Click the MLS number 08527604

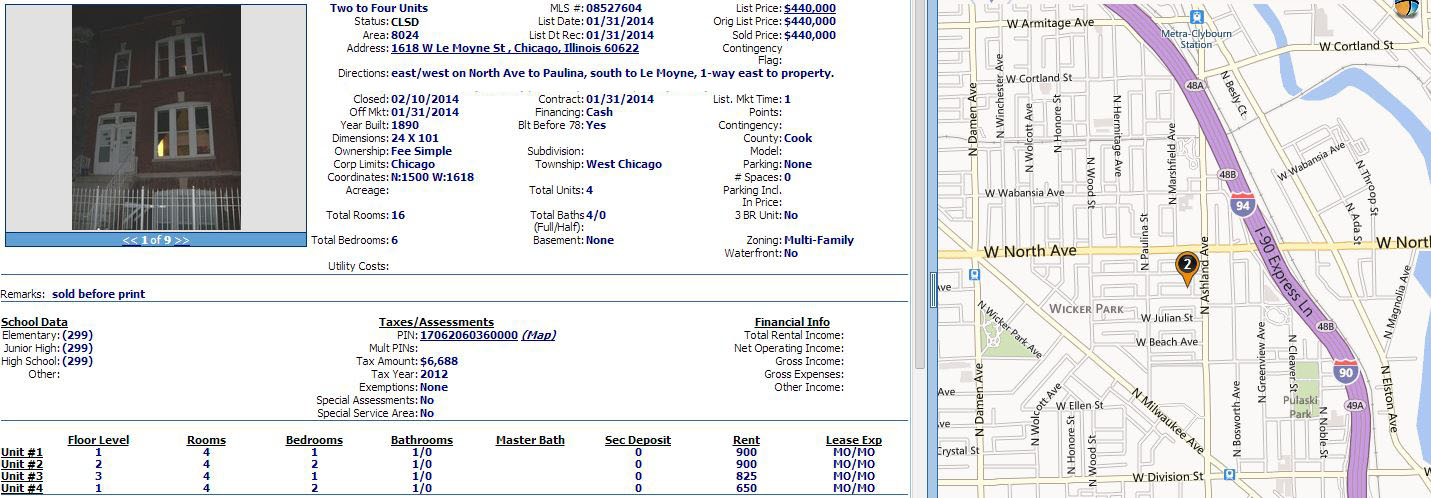[x=614, y=8]
